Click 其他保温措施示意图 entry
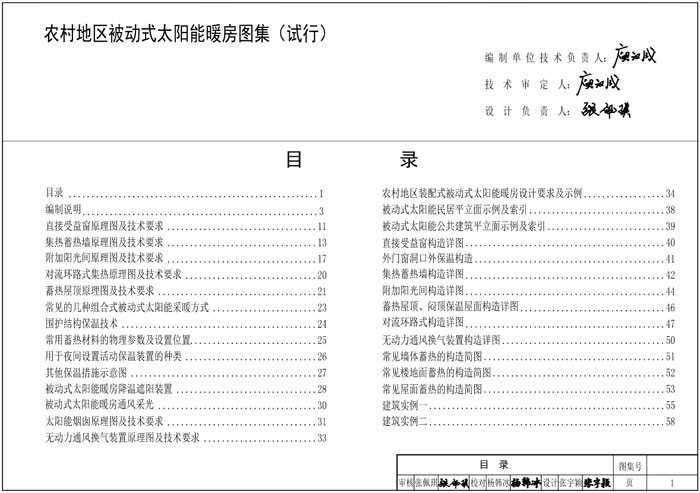This screenshot has width=700, height=493. 186,372
